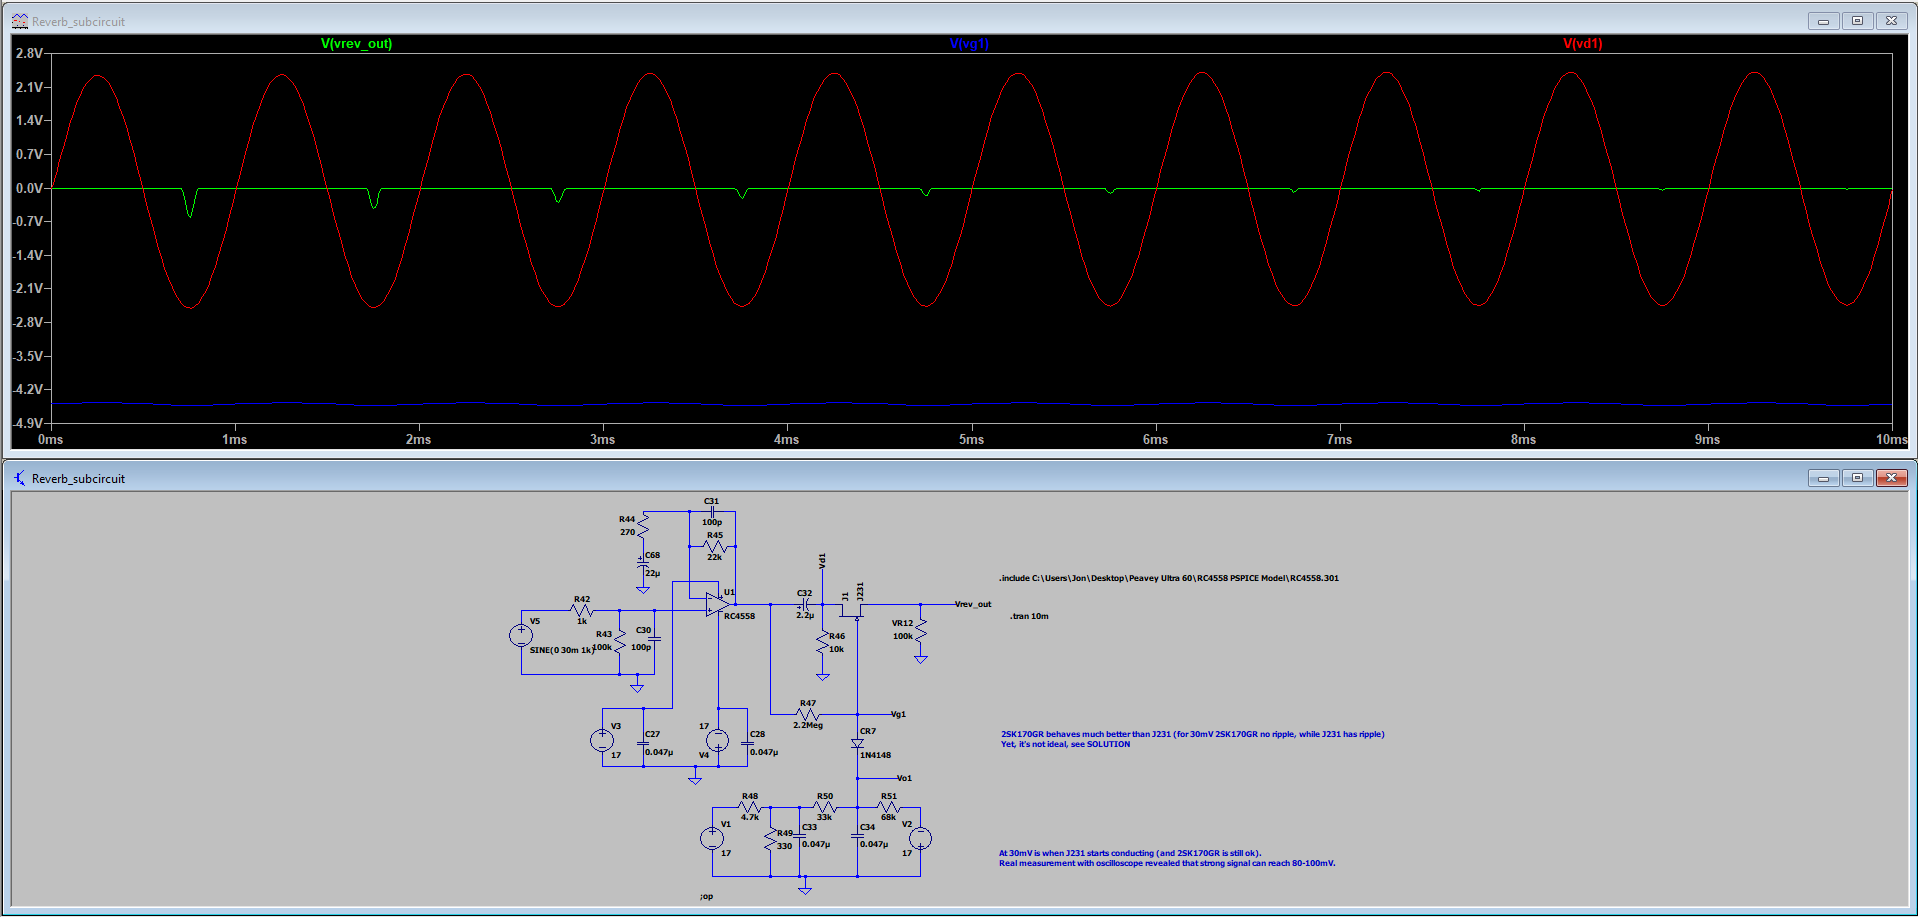Image resolution: width=1918 pixels, height=918 pixels.
Task: Maximize the waveform plot window
Action: point(1857,21)
